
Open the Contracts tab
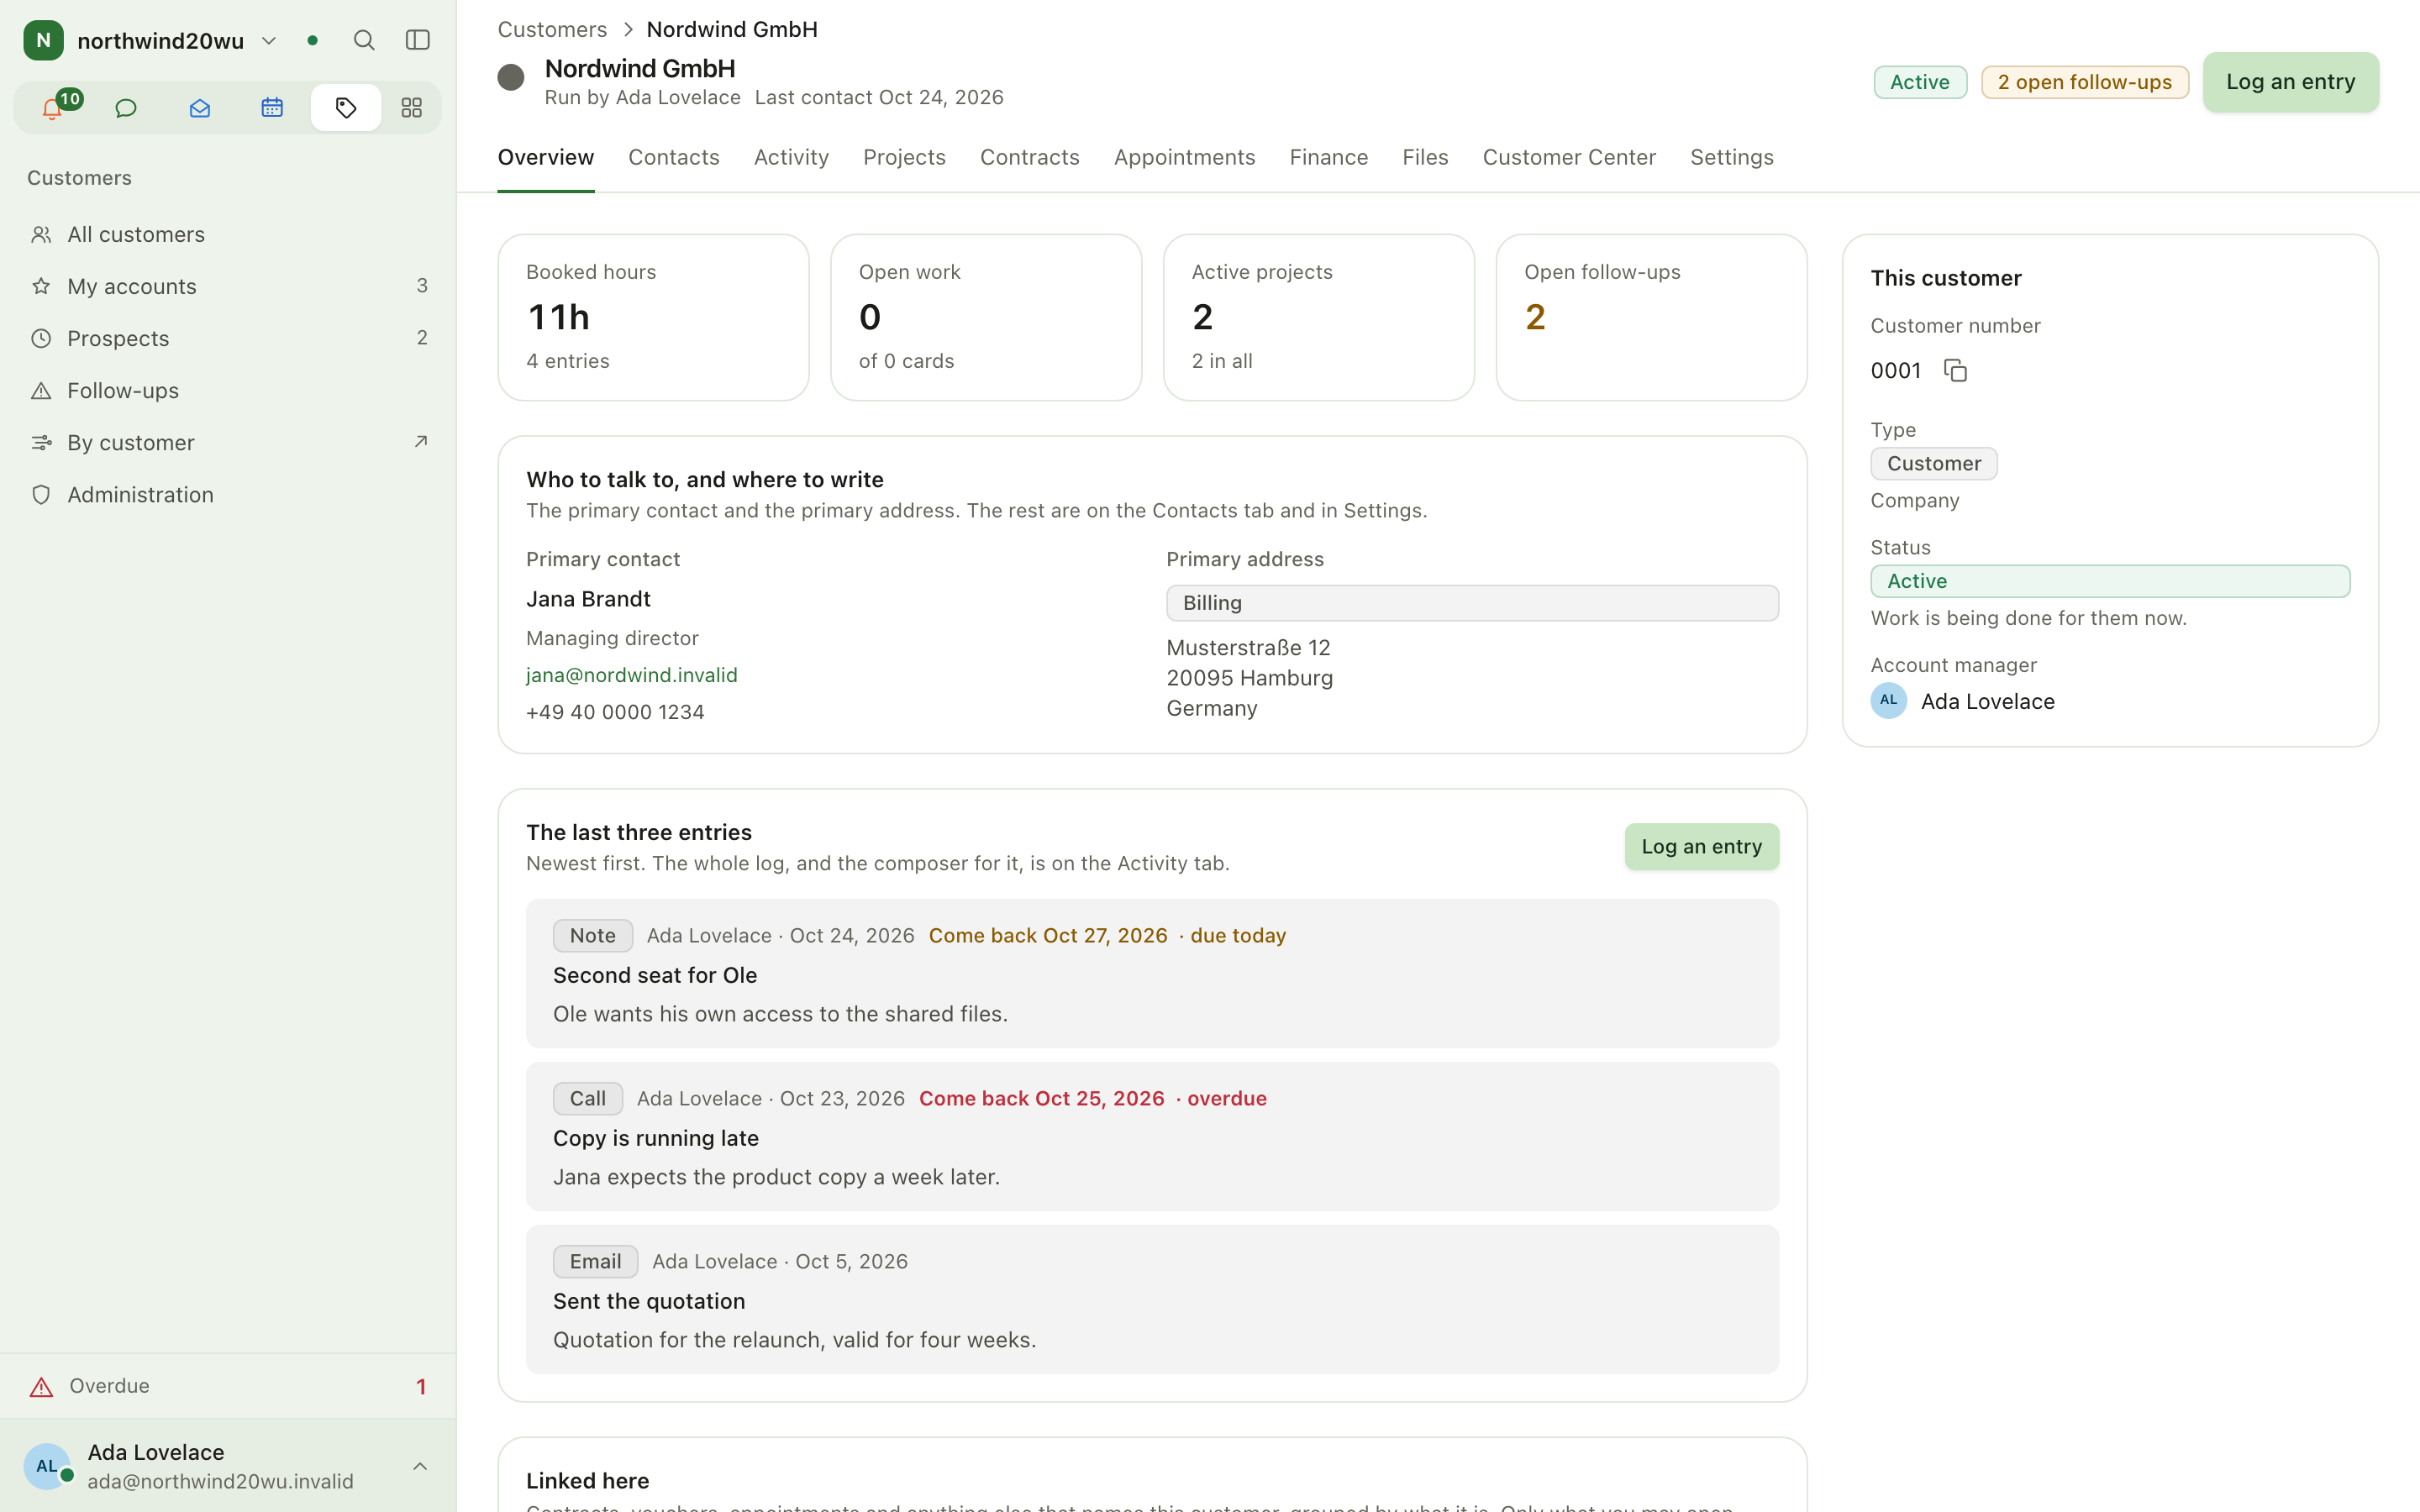tap(1029, 158)
